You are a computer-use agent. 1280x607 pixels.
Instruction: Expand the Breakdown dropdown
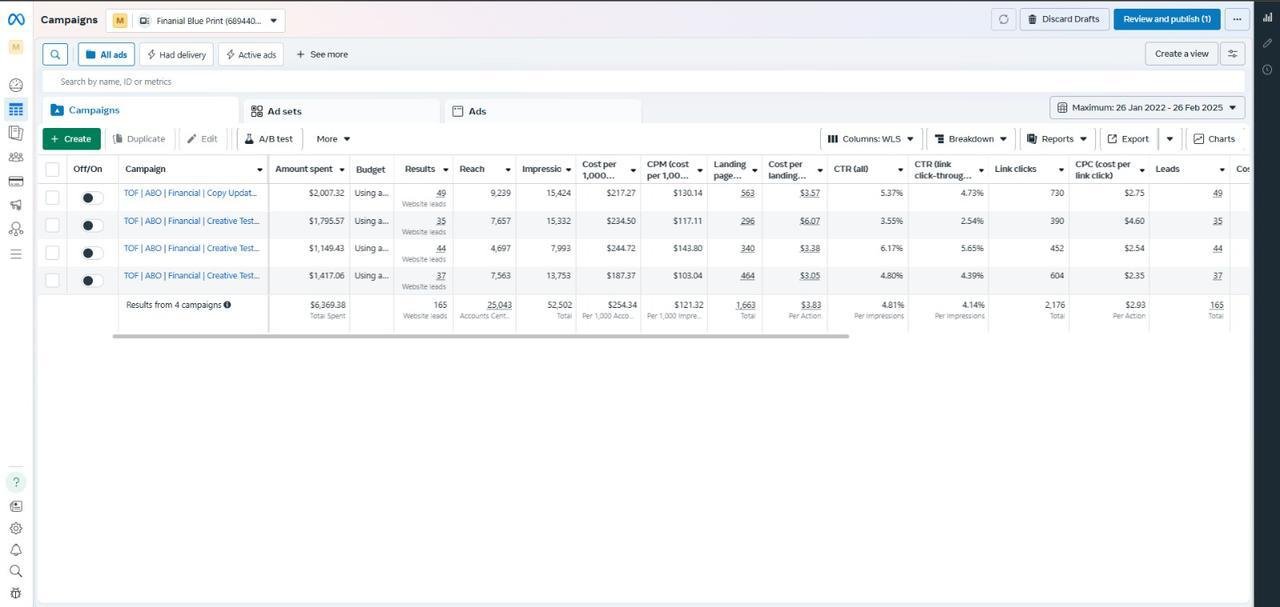pyautogui.click(x=971, y=138)
